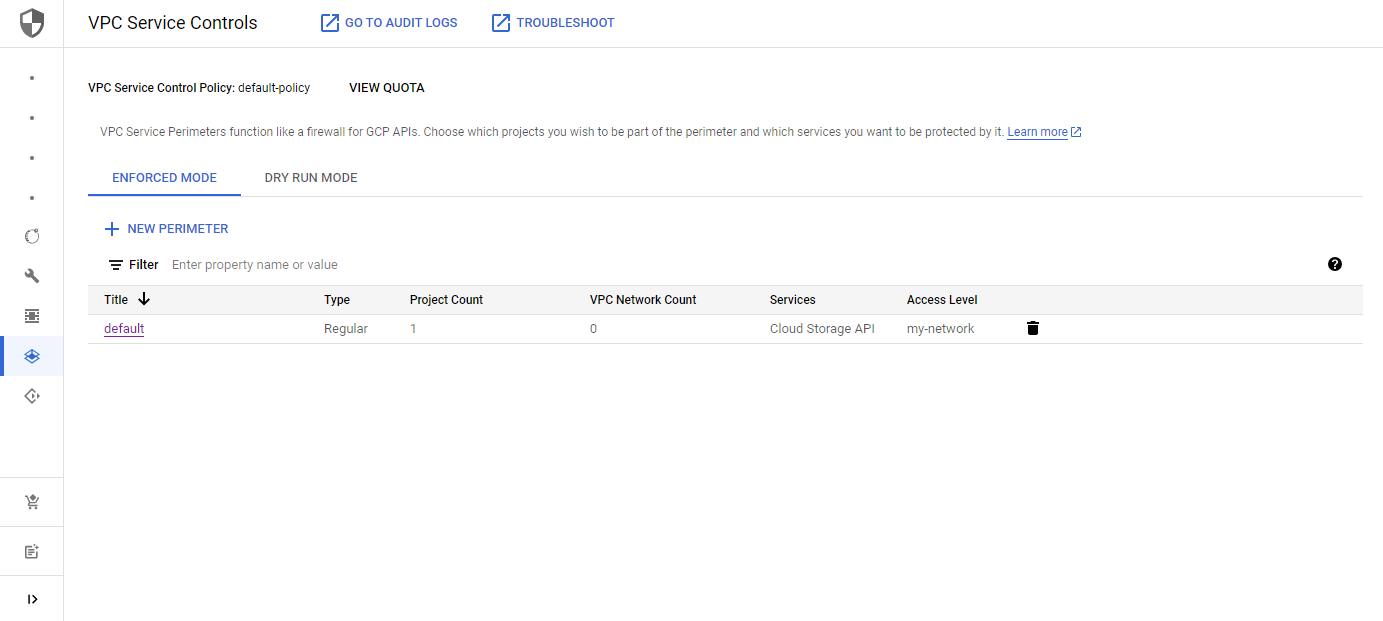Click the VPC Service Controls page title
1383x621 pixels.
click(x=173, y=23)
